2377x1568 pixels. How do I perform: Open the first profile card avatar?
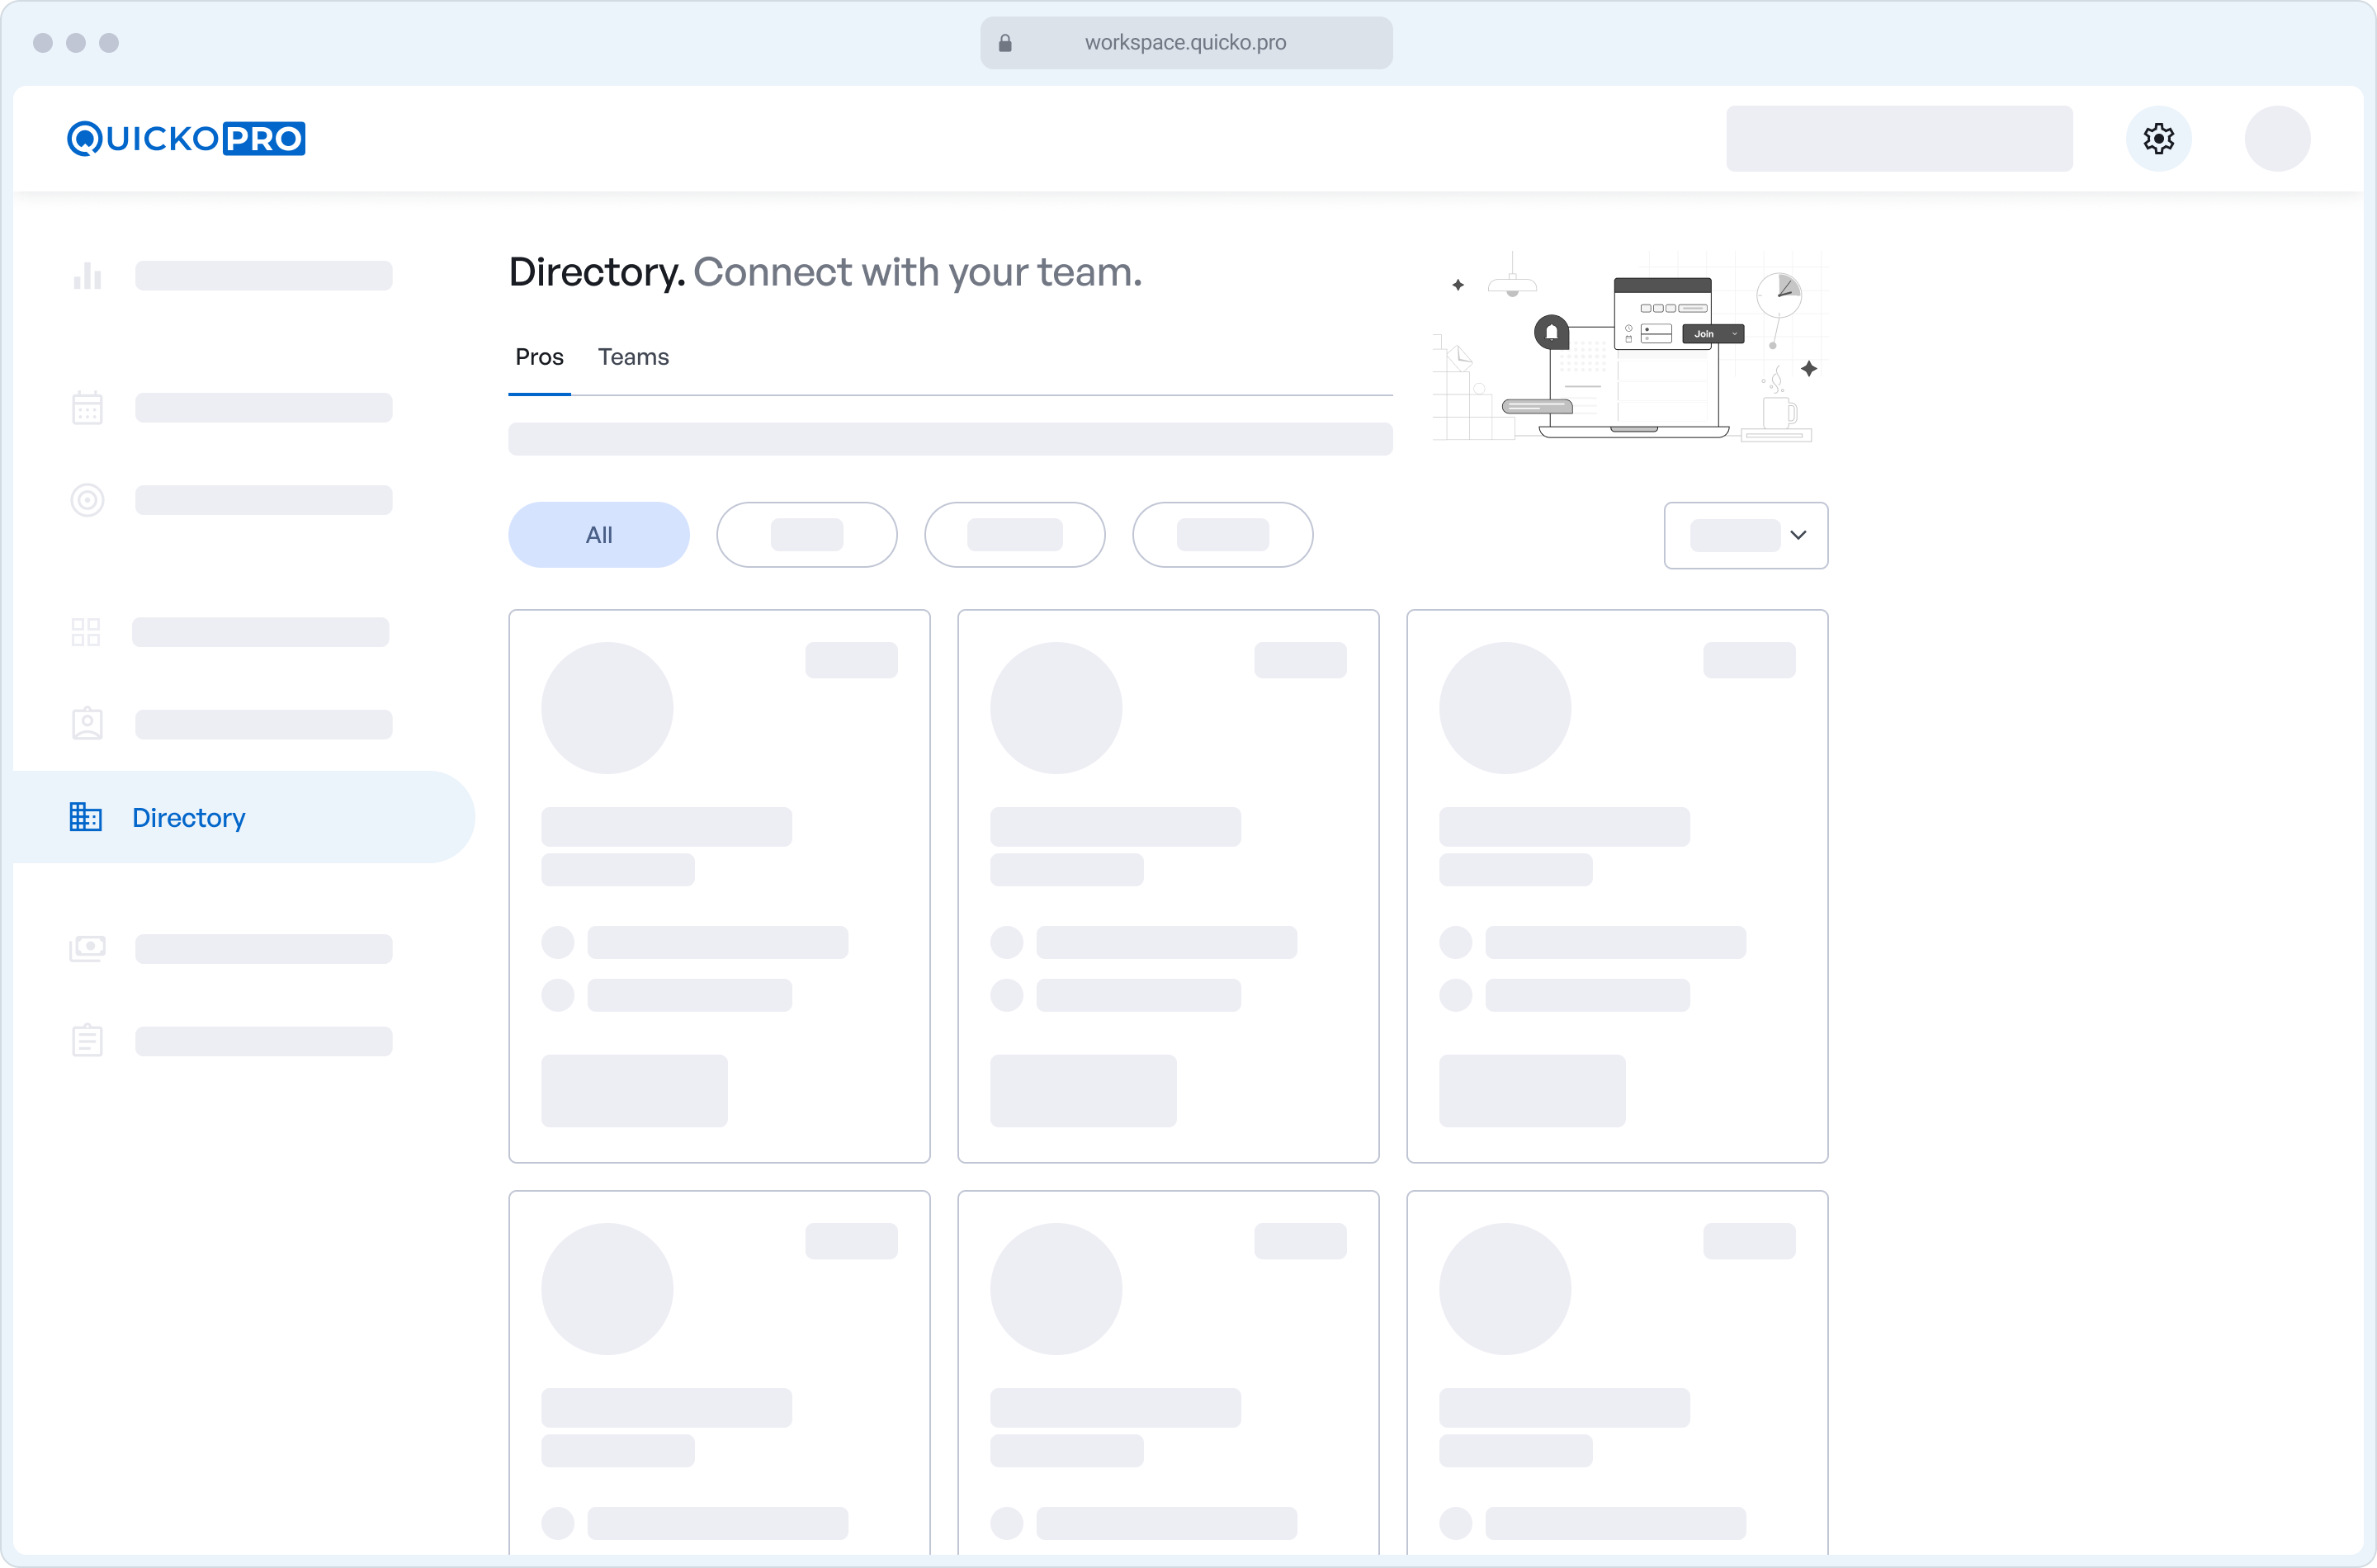click(x=607, y=708)
